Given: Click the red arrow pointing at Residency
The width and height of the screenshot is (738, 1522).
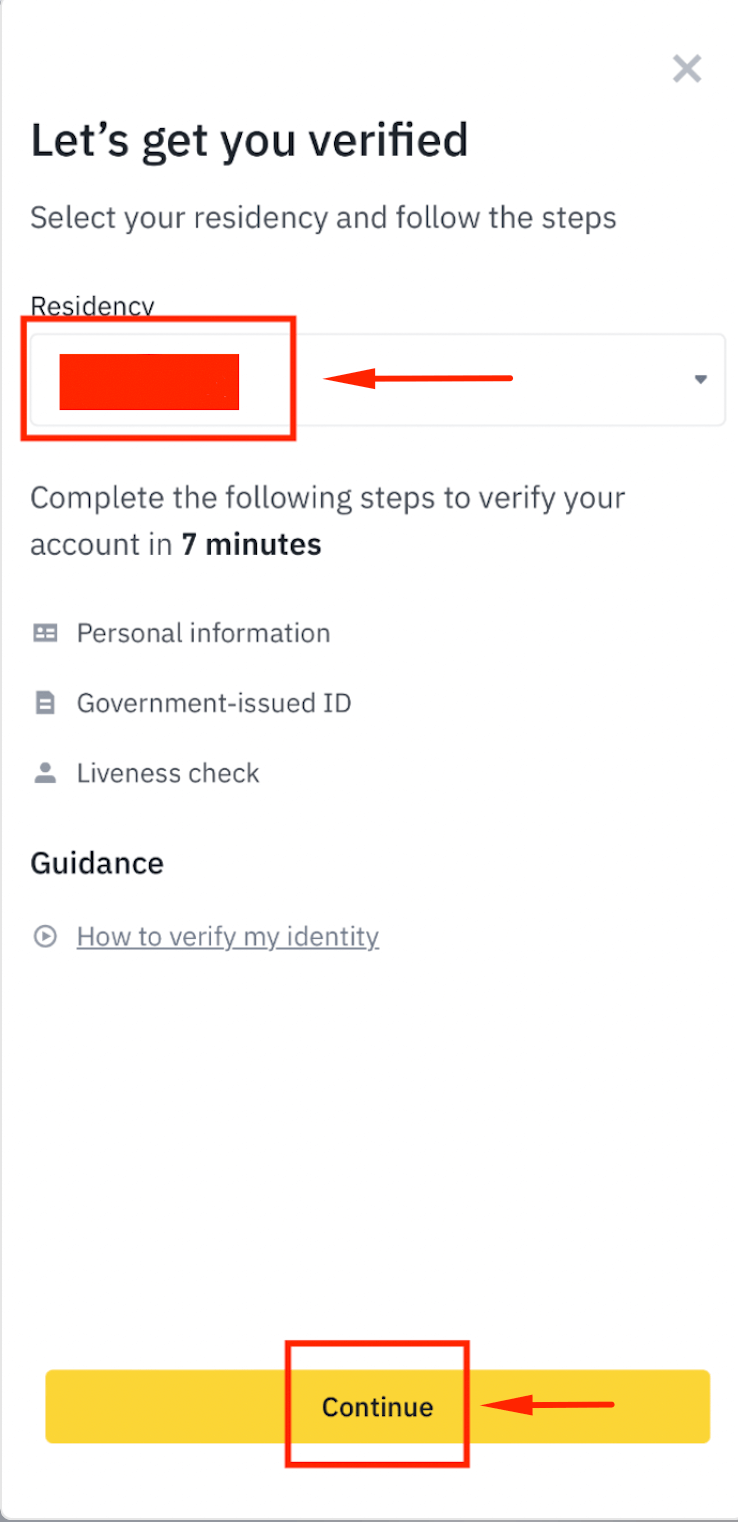Looking at the screenshot, I should point(420,378).
